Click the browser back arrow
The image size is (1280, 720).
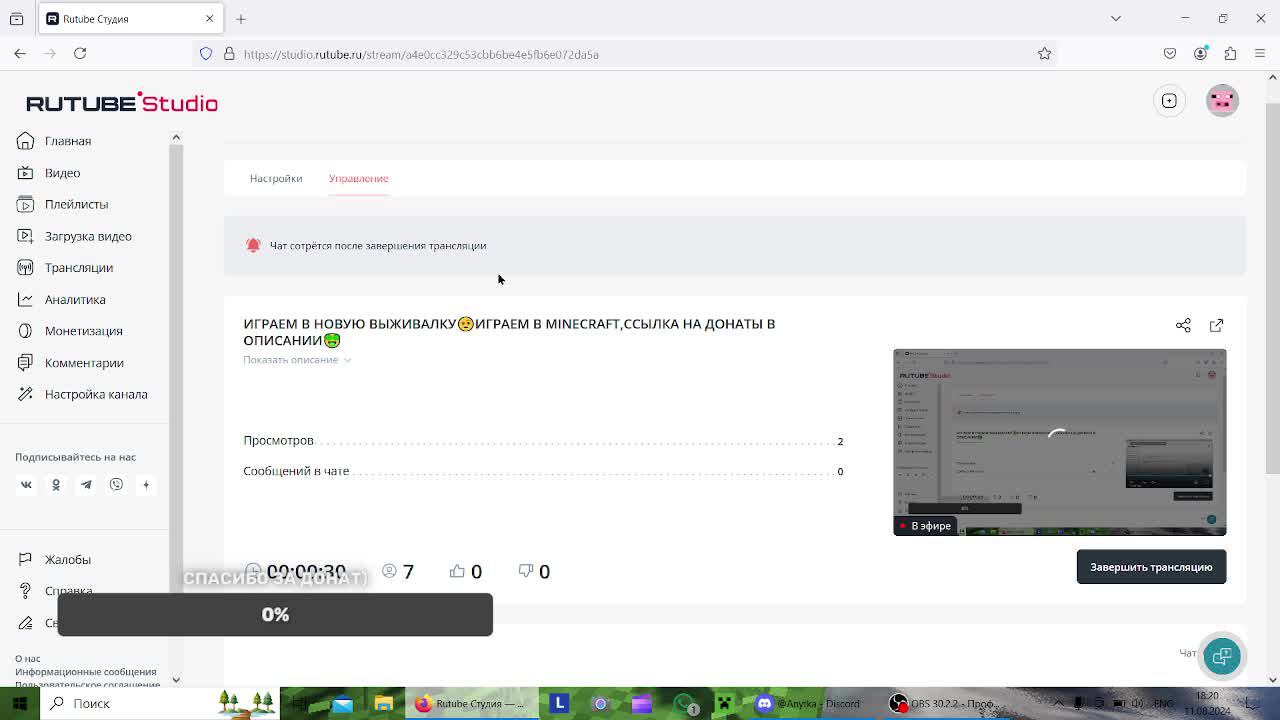click(x=20, y=54)
